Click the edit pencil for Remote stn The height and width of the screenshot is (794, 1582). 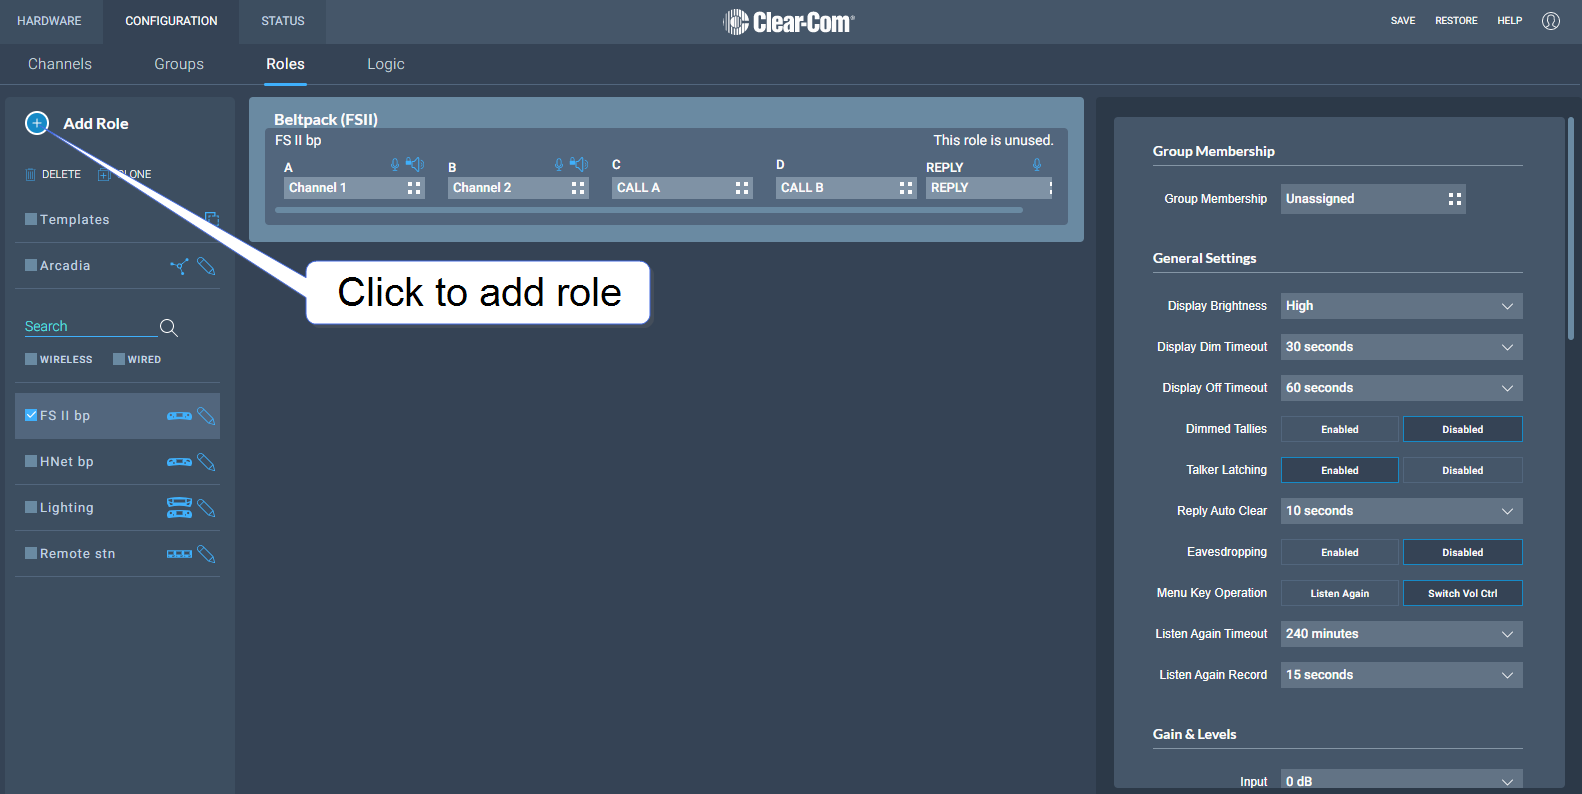206,554
